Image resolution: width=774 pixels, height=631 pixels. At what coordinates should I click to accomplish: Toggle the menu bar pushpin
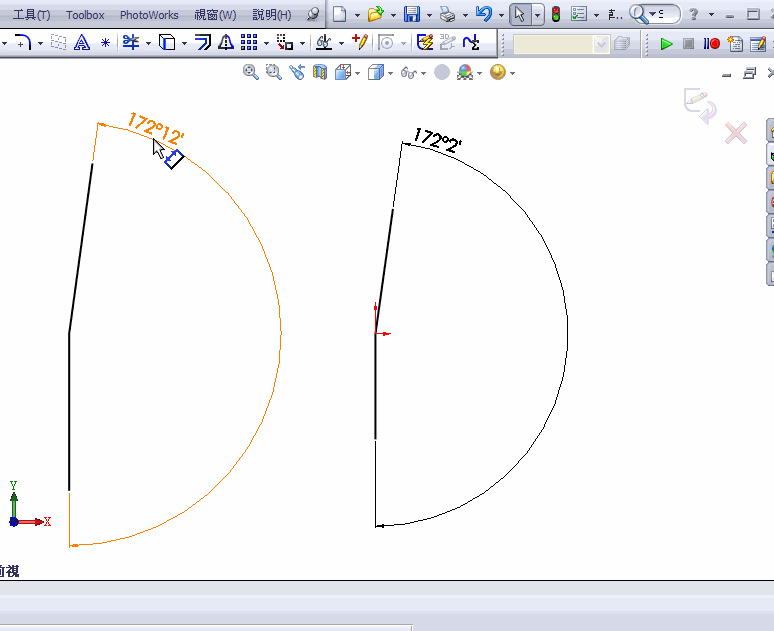312,14
